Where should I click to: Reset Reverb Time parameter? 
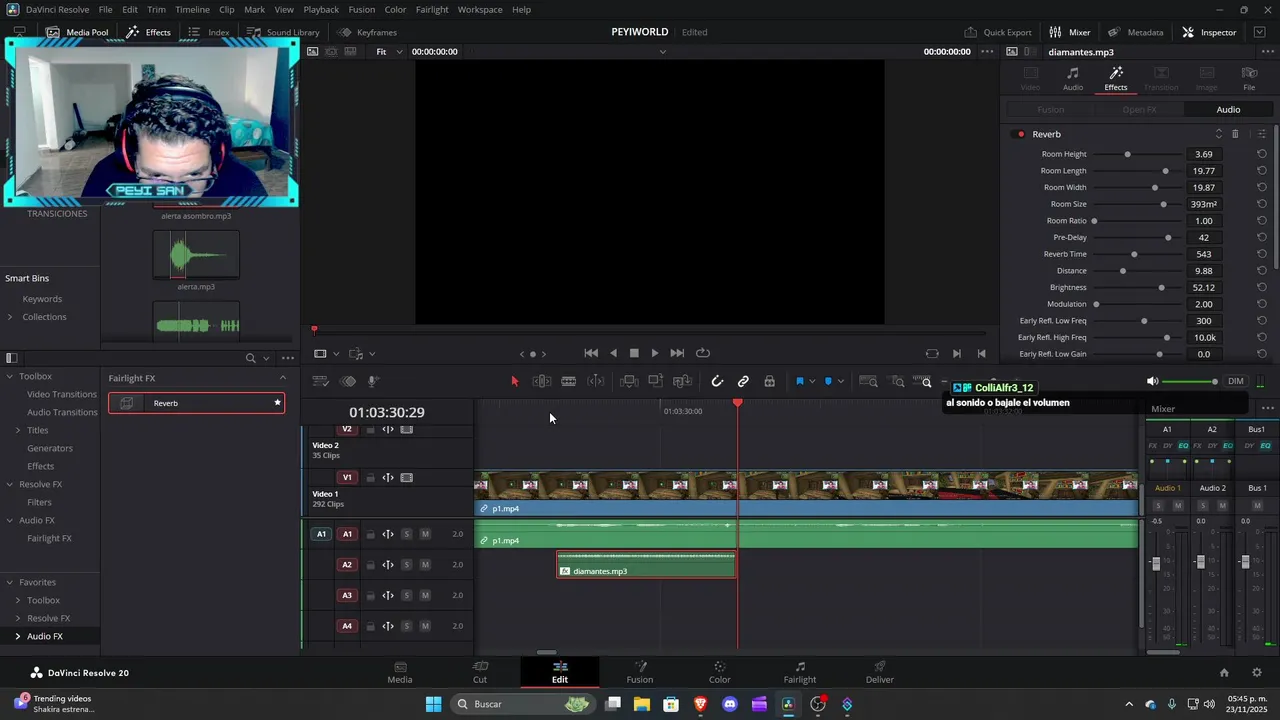(x=1262, y=254)
